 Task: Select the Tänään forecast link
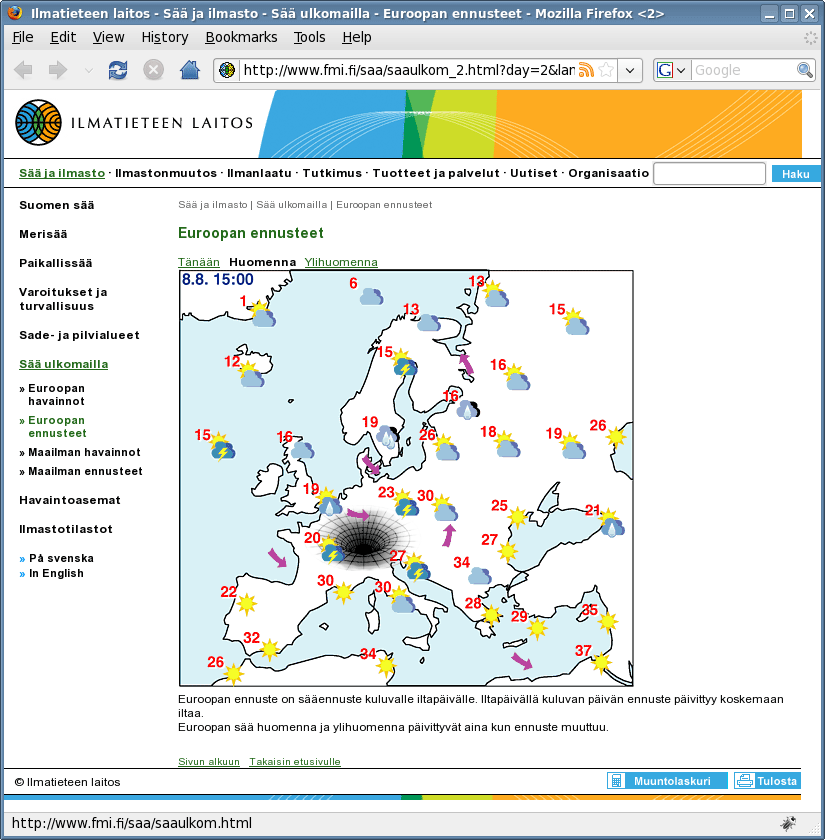[199, 262]
